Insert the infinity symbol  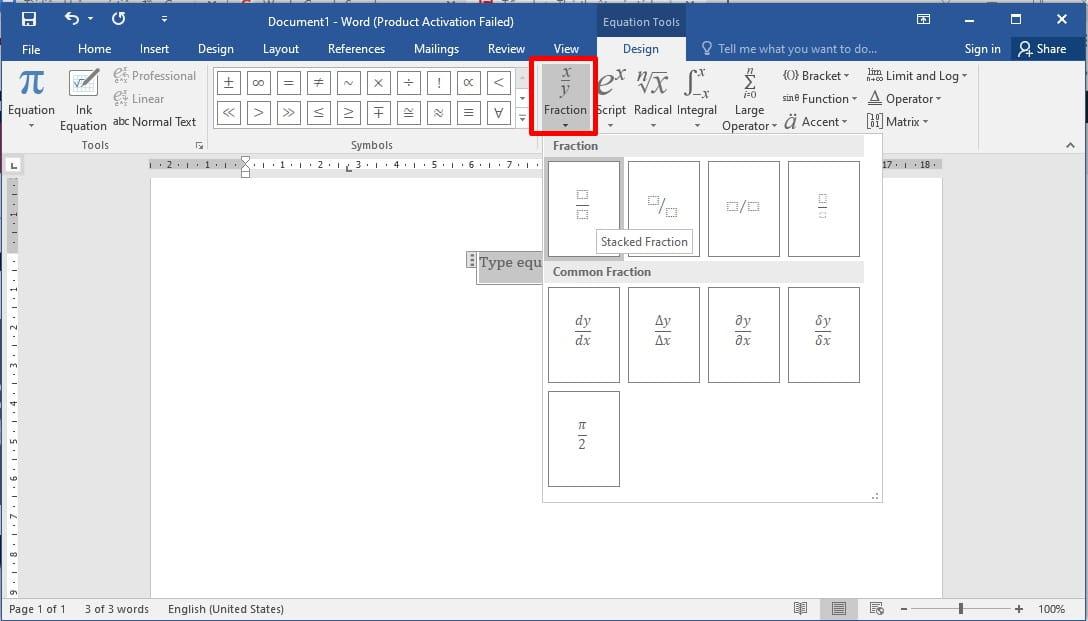tap(258, 84)
